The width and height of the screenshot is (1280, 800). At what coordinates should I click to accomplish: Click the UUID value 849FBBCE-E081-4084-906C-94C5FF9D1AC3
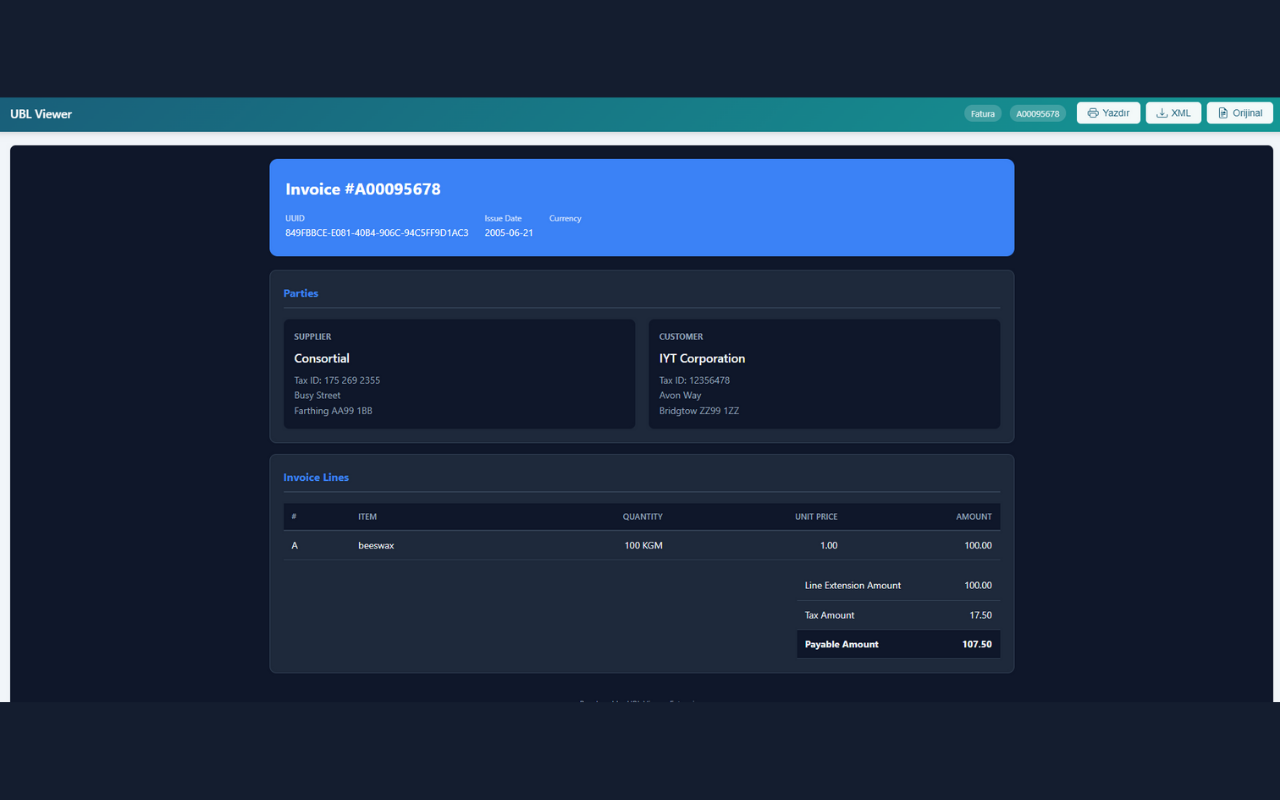coord(377,233)
